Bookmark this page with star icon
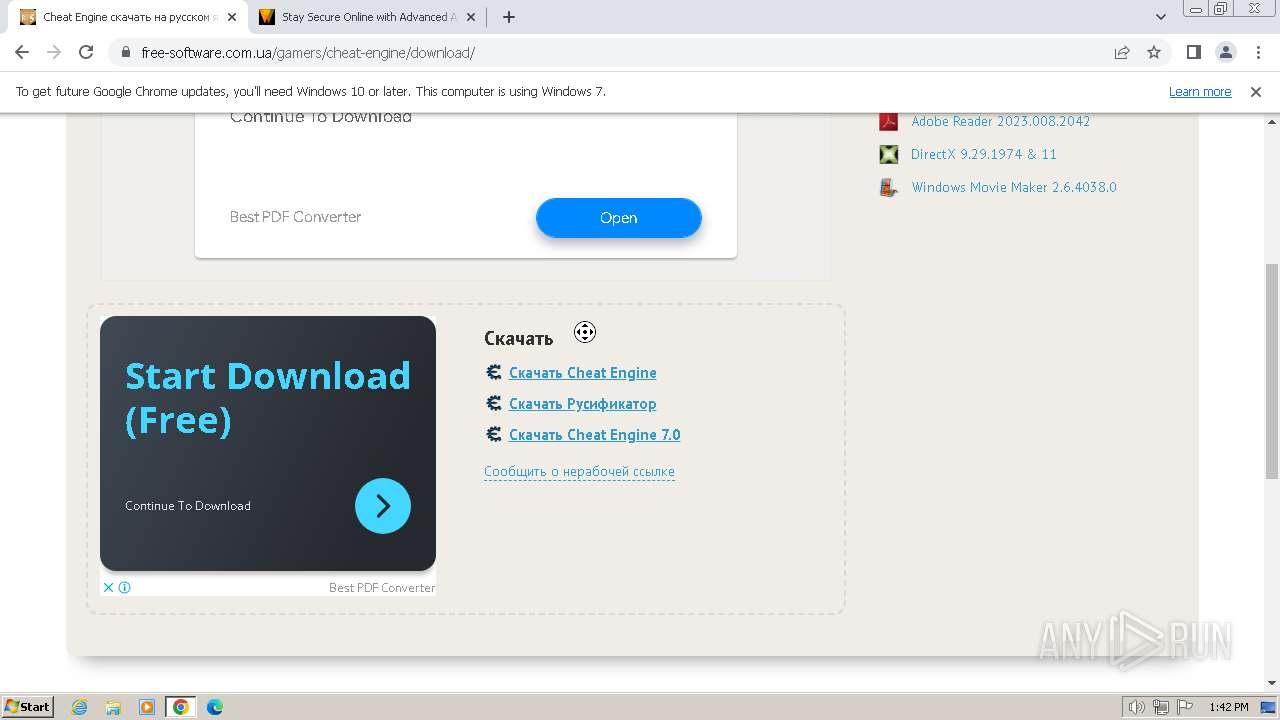This screenshot has height=720, width=1280. pos(1154,52)
